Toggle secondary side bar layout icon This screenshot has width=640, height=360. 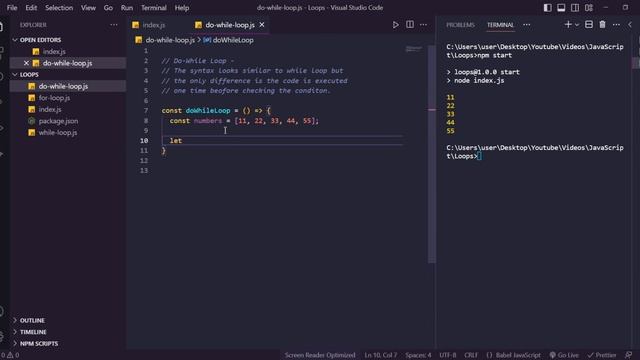tap(575, 8)
